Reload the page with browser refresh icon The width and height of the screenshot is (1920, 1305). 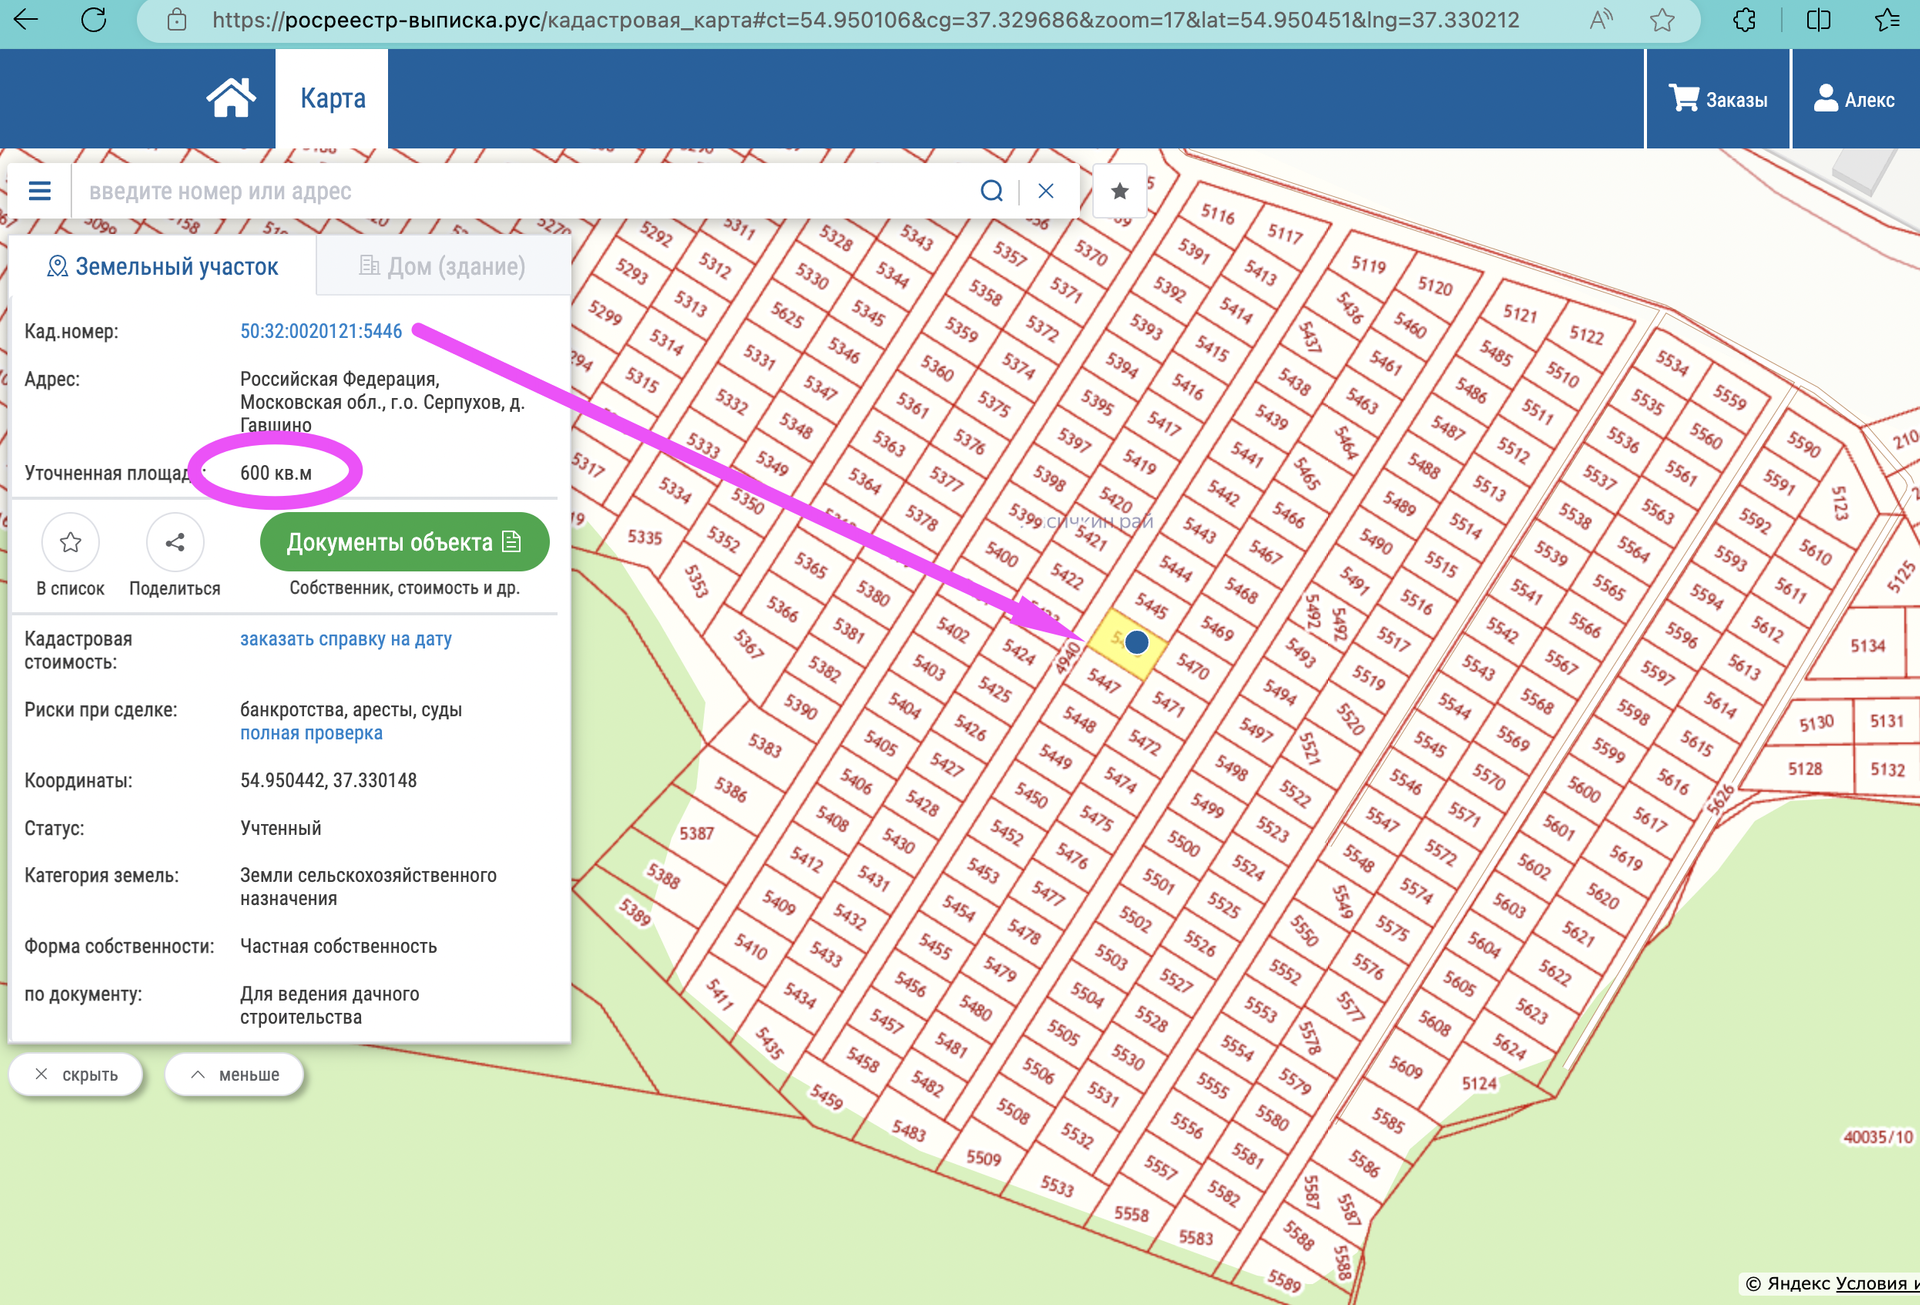coord(94,20)
